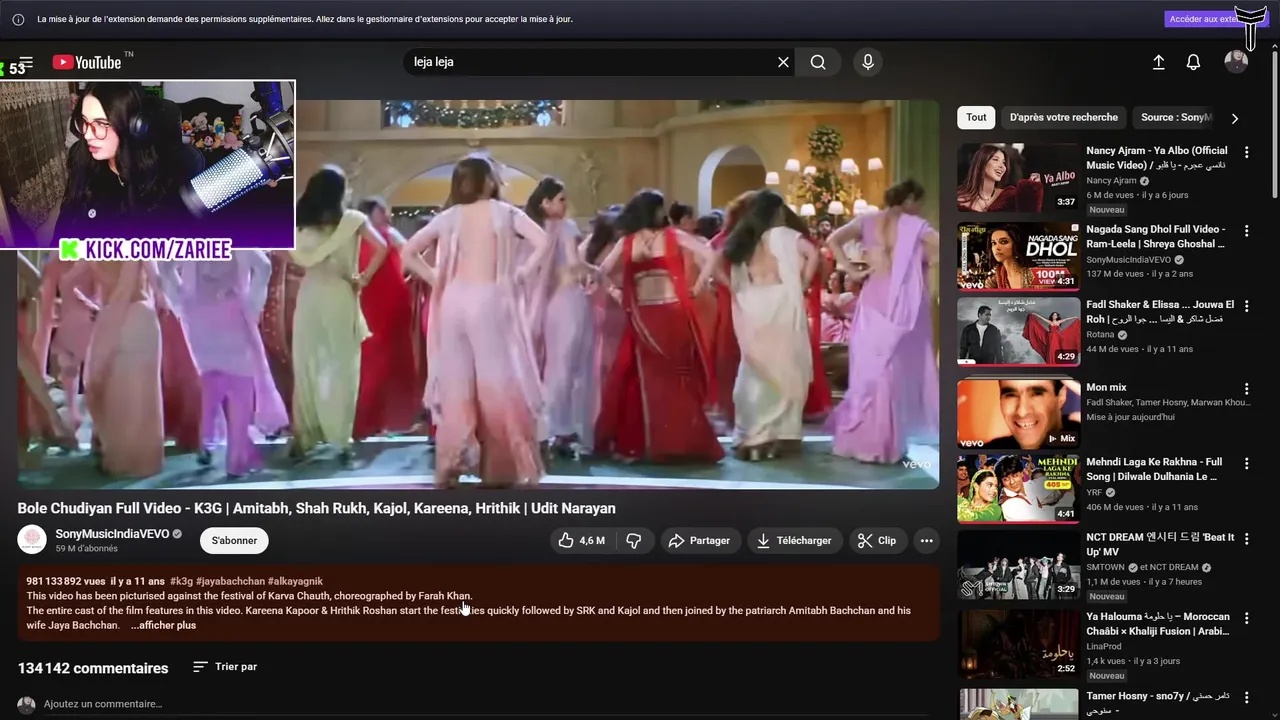The width and height of the screenshot is (1280, 720).
Task: Go to YouTube home via logo
Action: (x=87, y=62)
